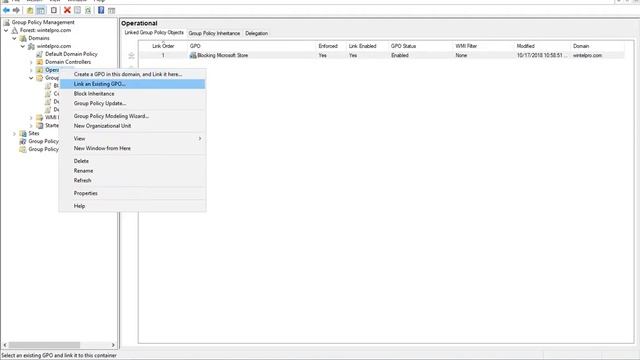Click the Refresh toolbar icon

(x=88, y=10)
